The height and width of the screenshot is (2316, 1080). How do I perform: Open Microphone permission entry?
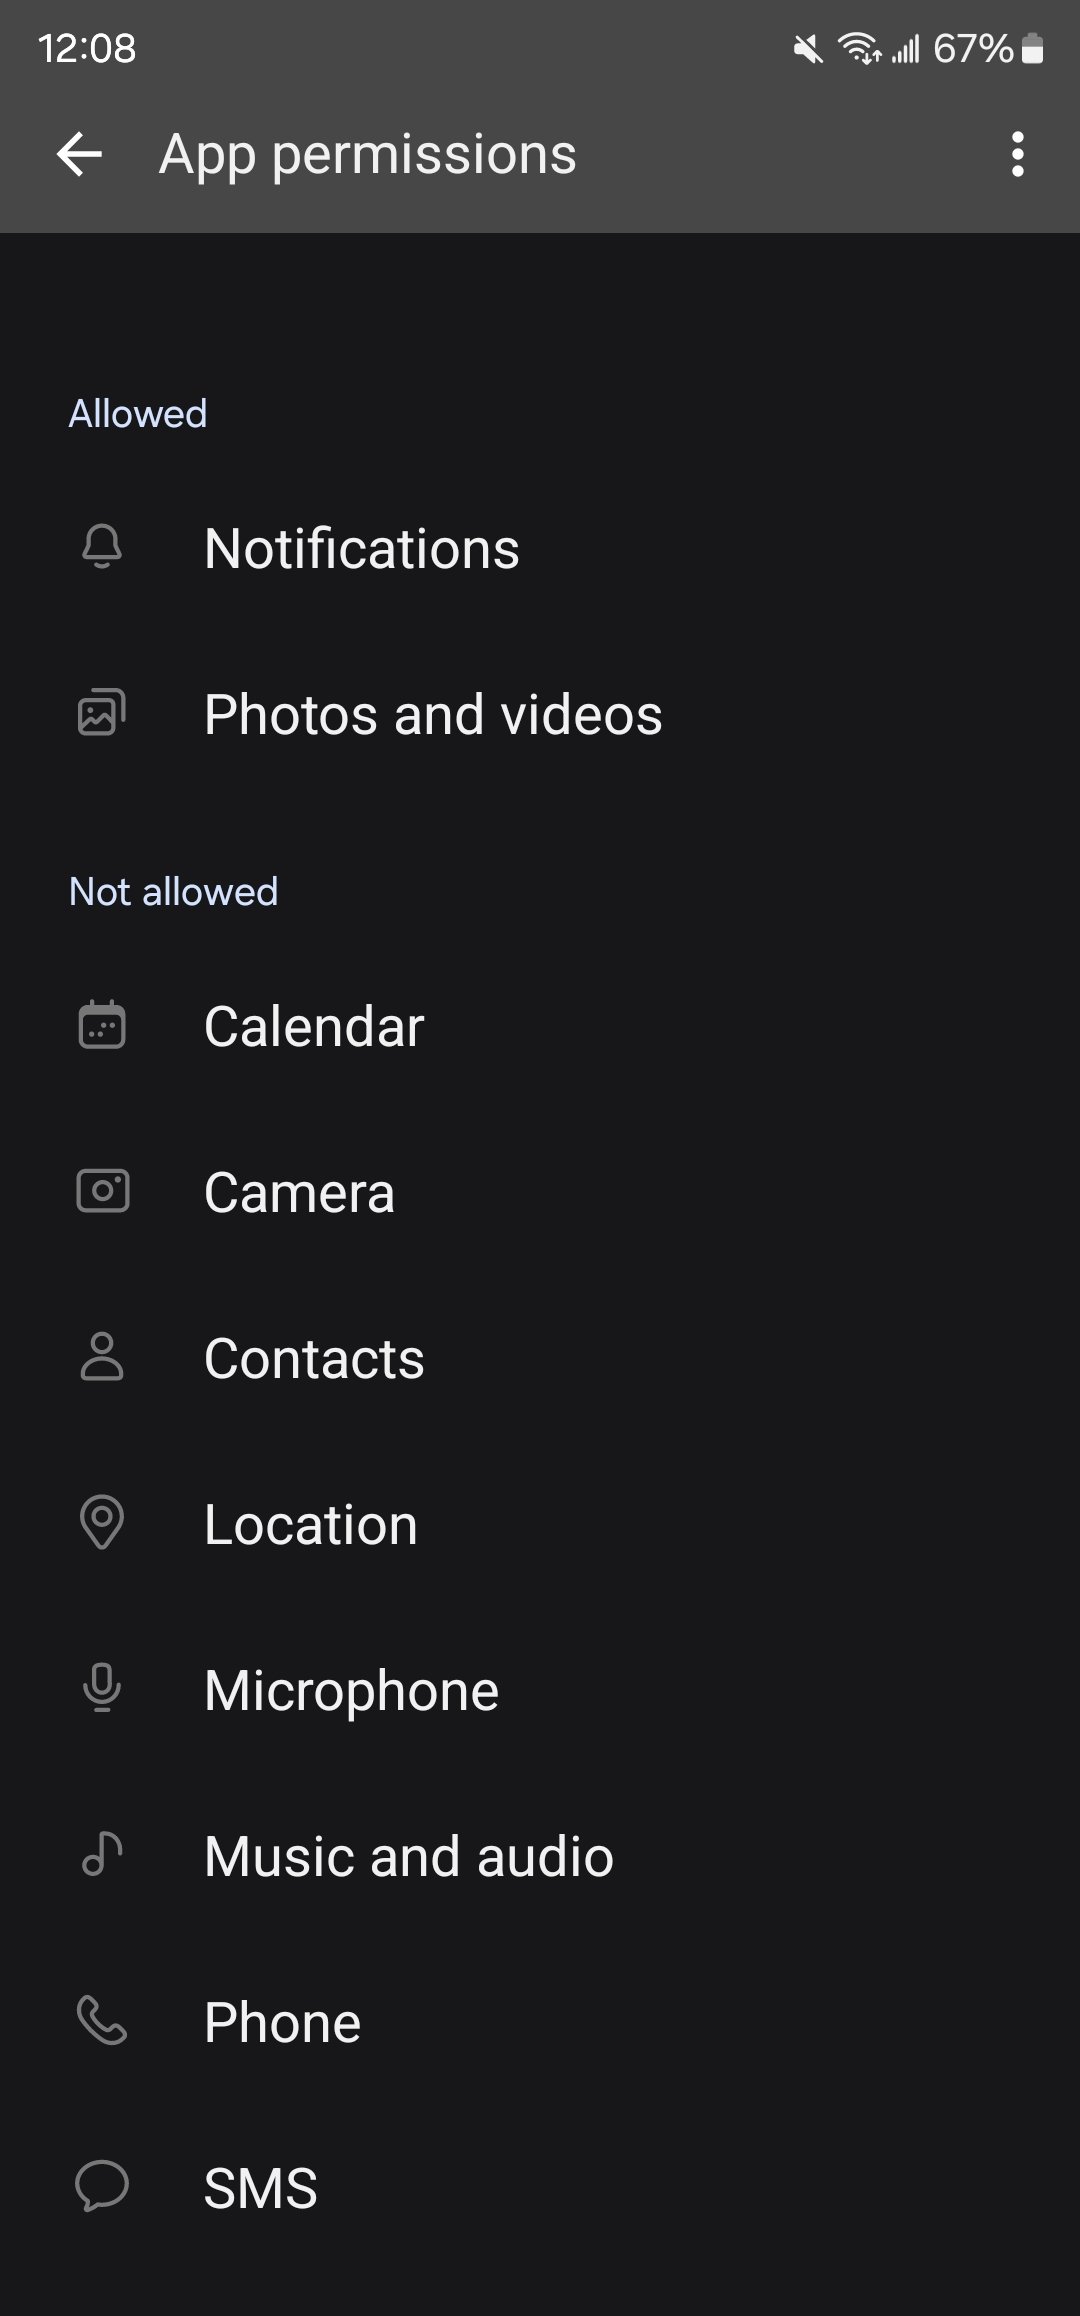[x=540, y=1690]
